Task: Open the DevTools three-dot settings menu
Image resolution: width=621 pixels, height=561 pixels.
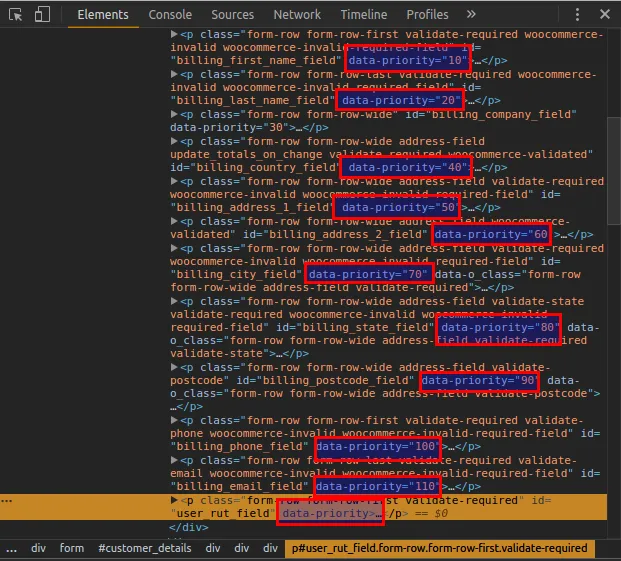Action: [577, 14]
